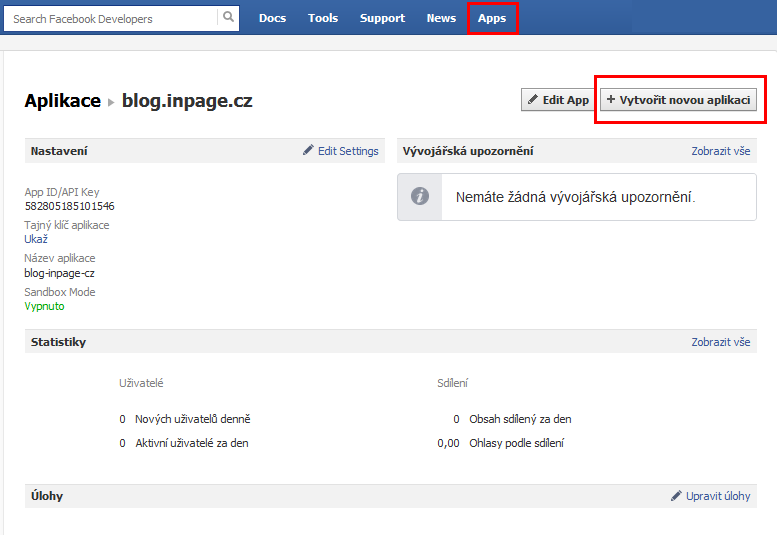Click the Aplikace breadcrumb heading
The width and height of the screenshot is (777, 535).
click(63, 101)
